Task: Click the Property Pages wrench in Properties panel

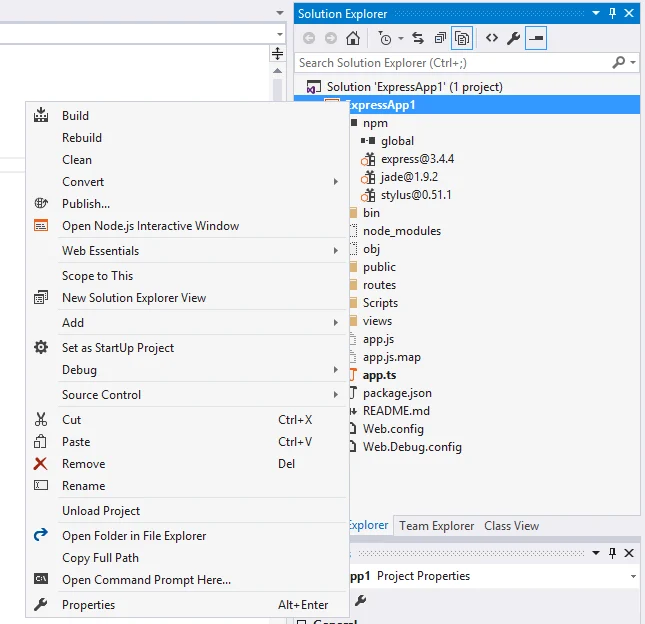Action: pyautogui.click(x=360, y=601)
